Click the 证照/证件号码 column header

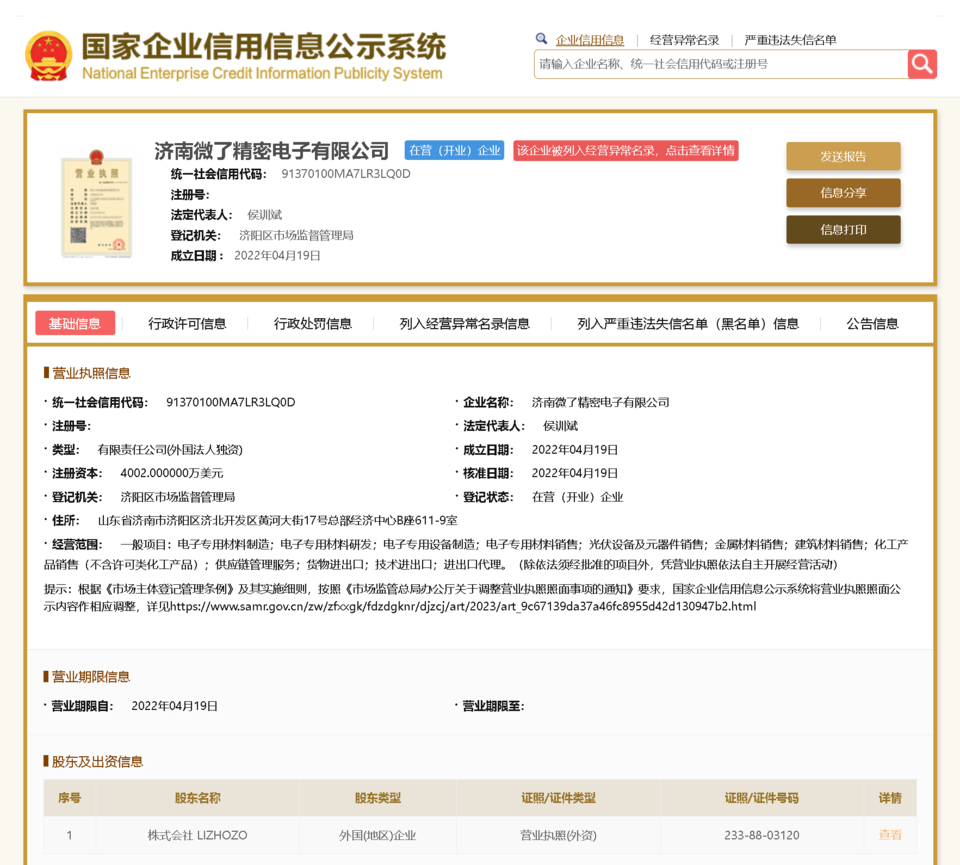pos(762,798)
